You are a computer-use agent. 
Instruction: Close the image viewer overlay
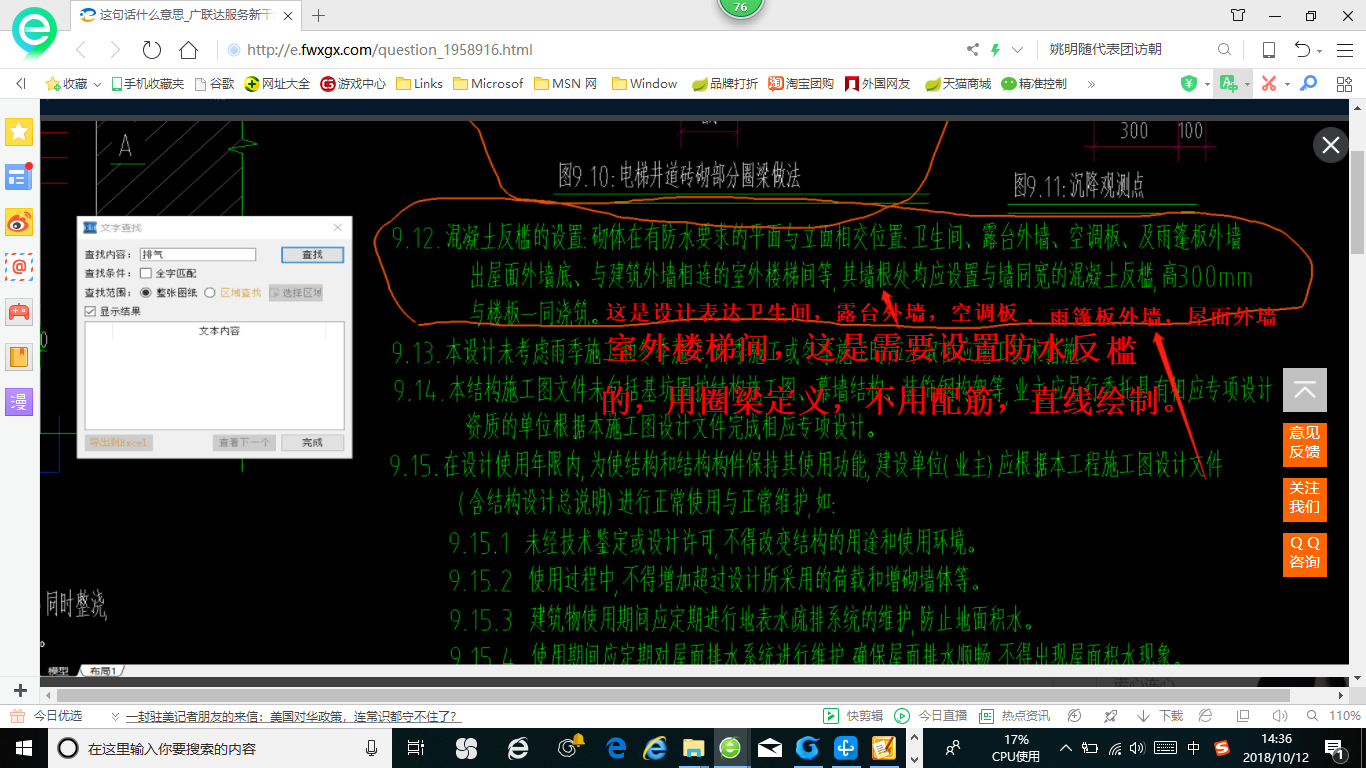[1331, 145]
